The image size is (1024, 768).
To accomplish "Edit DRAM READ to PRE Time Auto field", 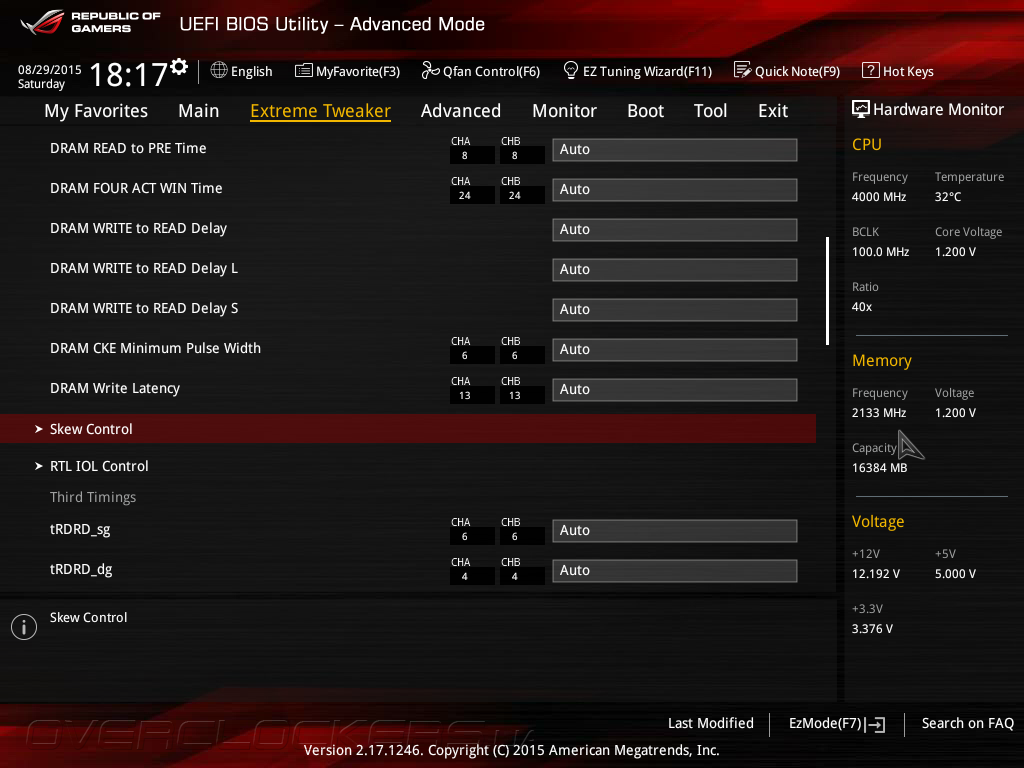I will click(675, 150).
